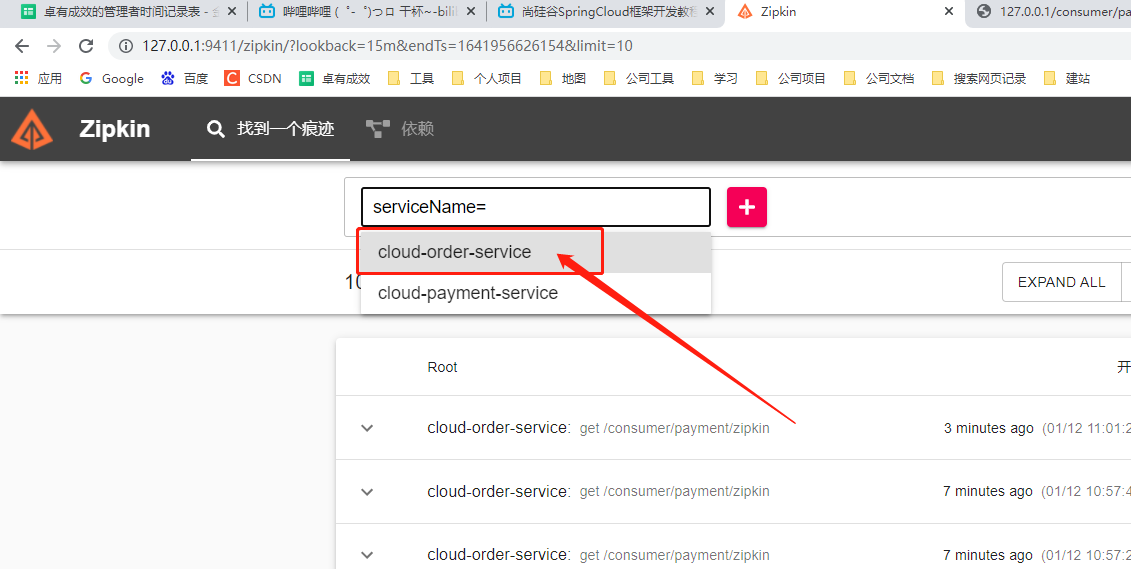Image resolution: width=1131 pixels, height=569 pixels.
Task: Close the 尚硅谷SpringCloud tab
Action: (x=710, y=12)
